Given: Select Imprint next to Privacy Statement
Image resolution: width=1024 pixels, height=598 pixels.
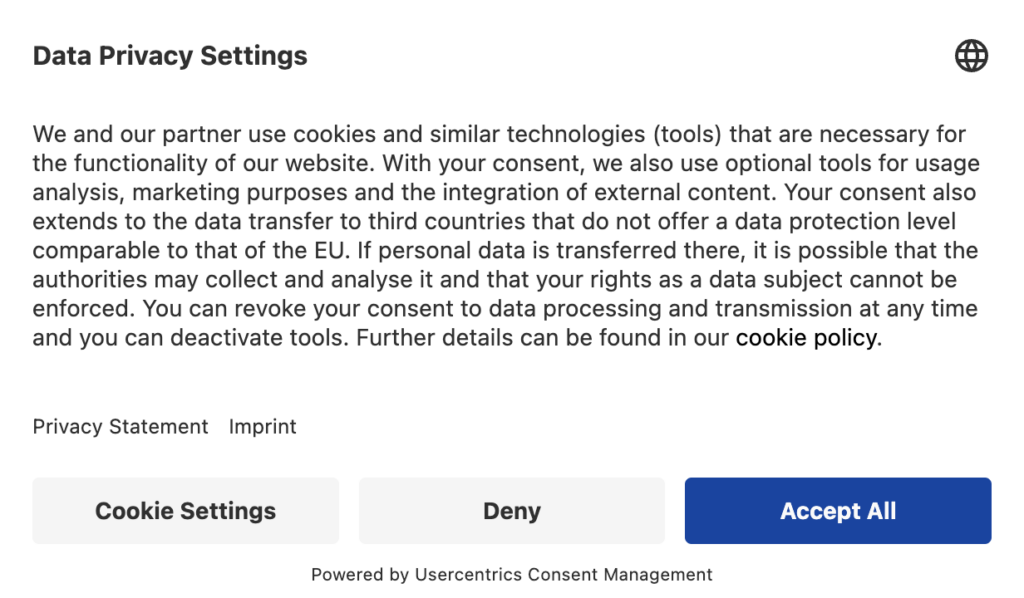Looking at the screenshot, I should [x=263, y=426].
